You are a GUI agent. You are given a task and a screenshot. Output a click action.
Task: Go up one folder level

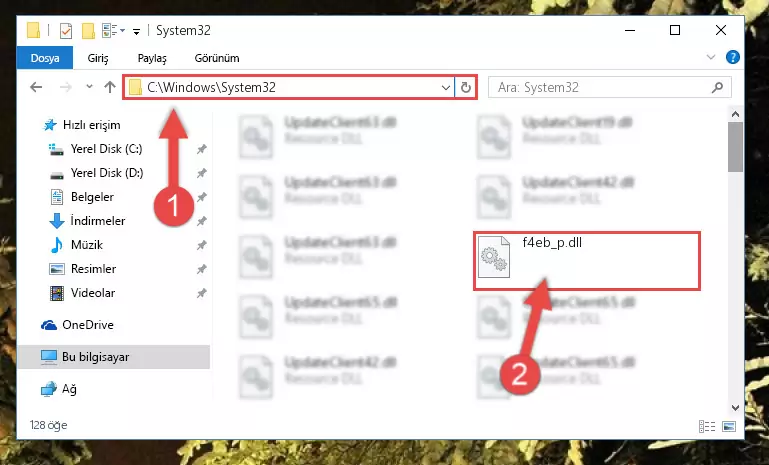[110, 87]
